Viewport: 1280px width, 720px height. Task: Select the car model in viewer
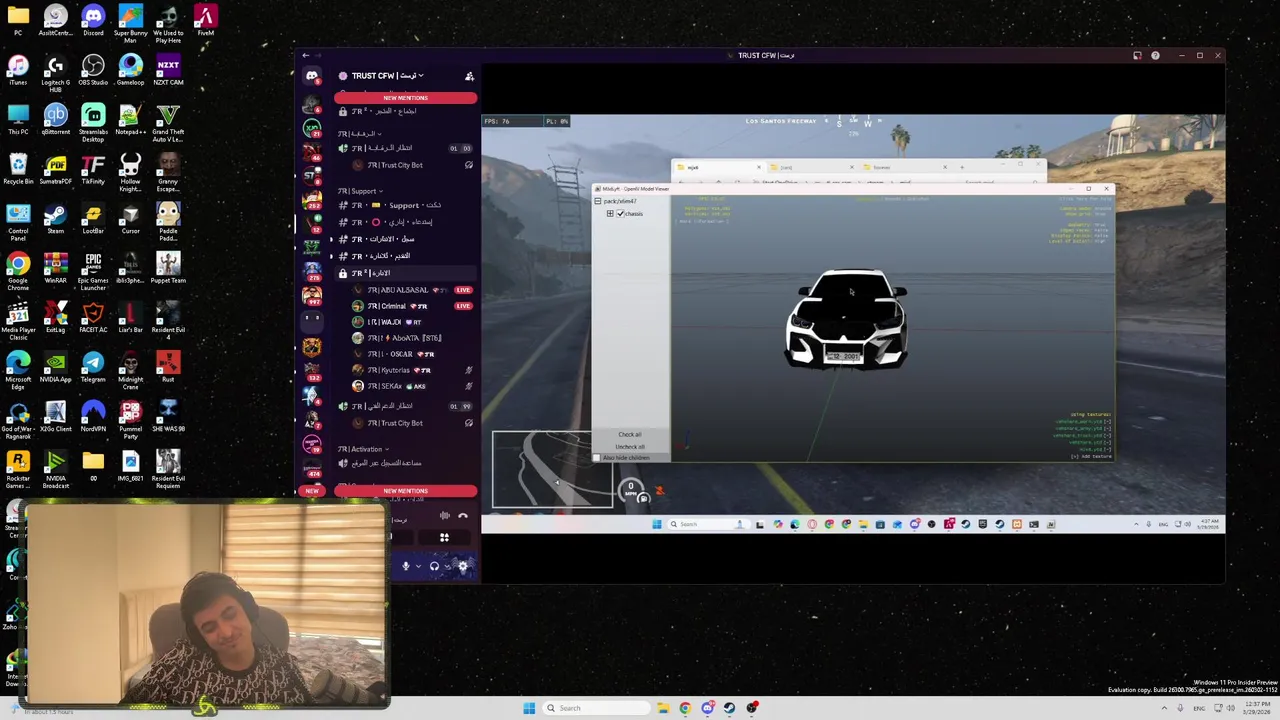[847, 319]
